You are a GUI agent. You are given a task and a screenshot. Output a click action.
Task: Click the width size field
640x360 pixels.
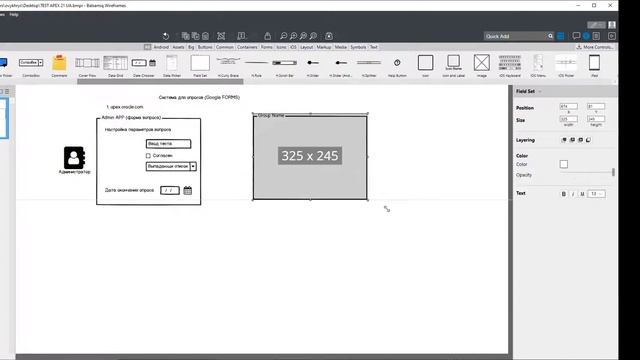click(x=569, y=119)
